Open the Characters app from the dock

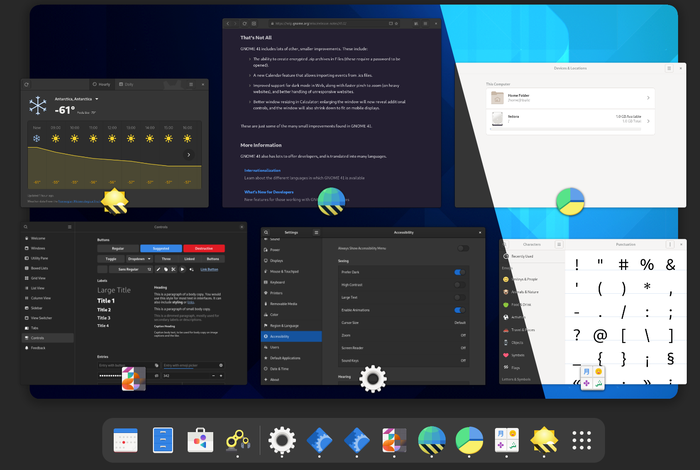click(x=507, y=440)
